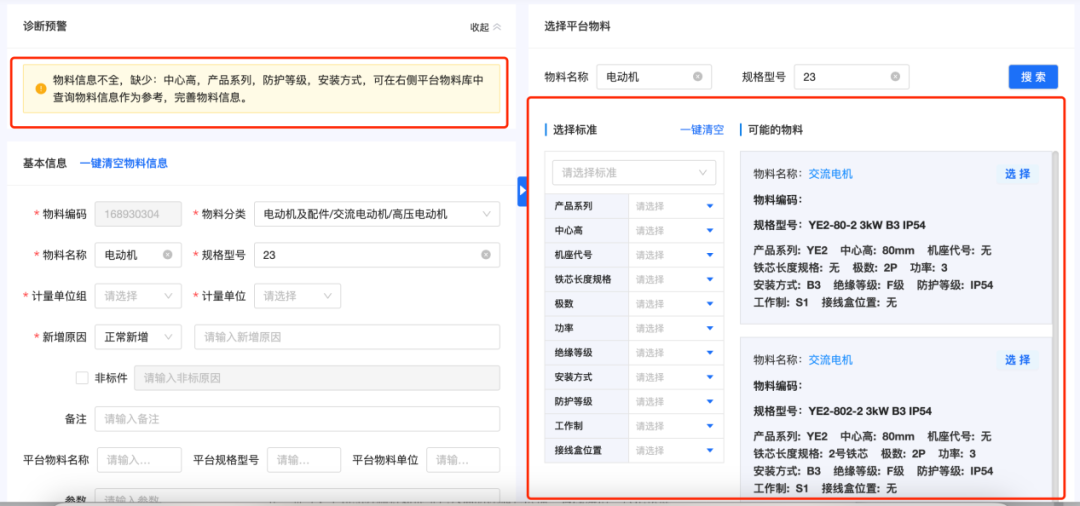Open the 绝缘等级 select dropdown

point(676,352)
